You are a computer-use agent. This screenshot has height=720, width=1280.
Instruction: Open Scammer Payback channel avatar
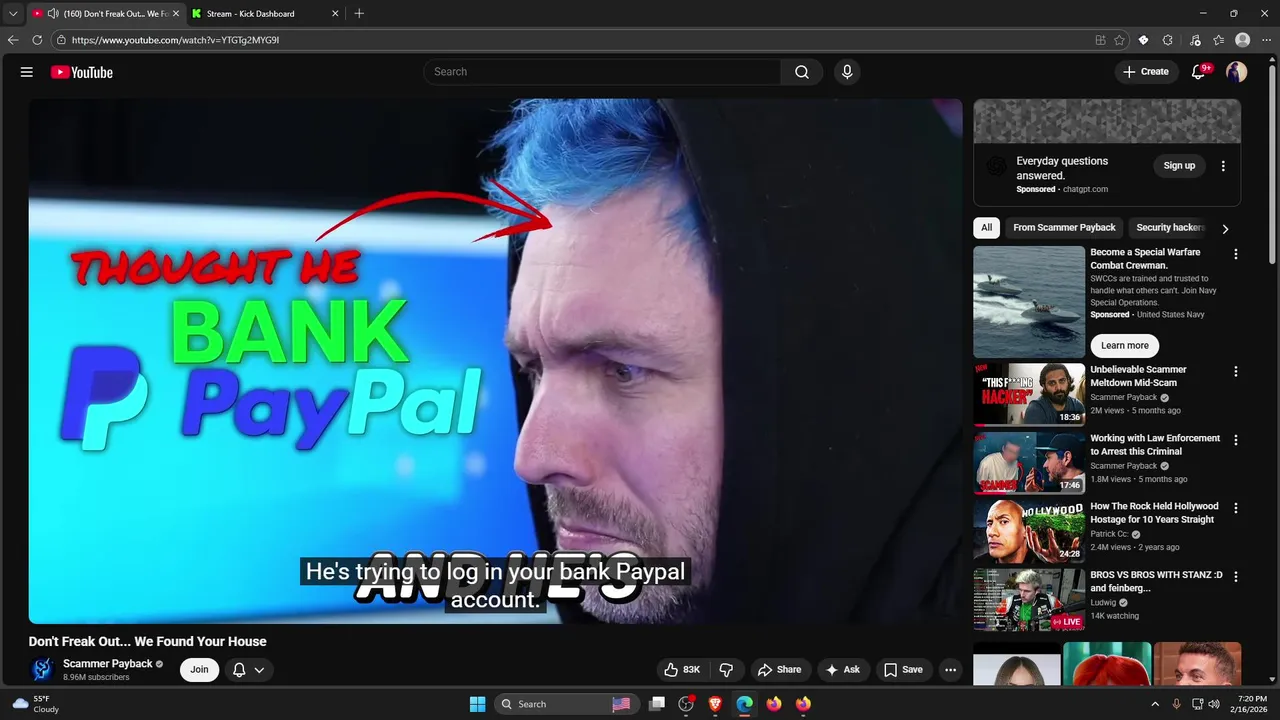(42, 669)
